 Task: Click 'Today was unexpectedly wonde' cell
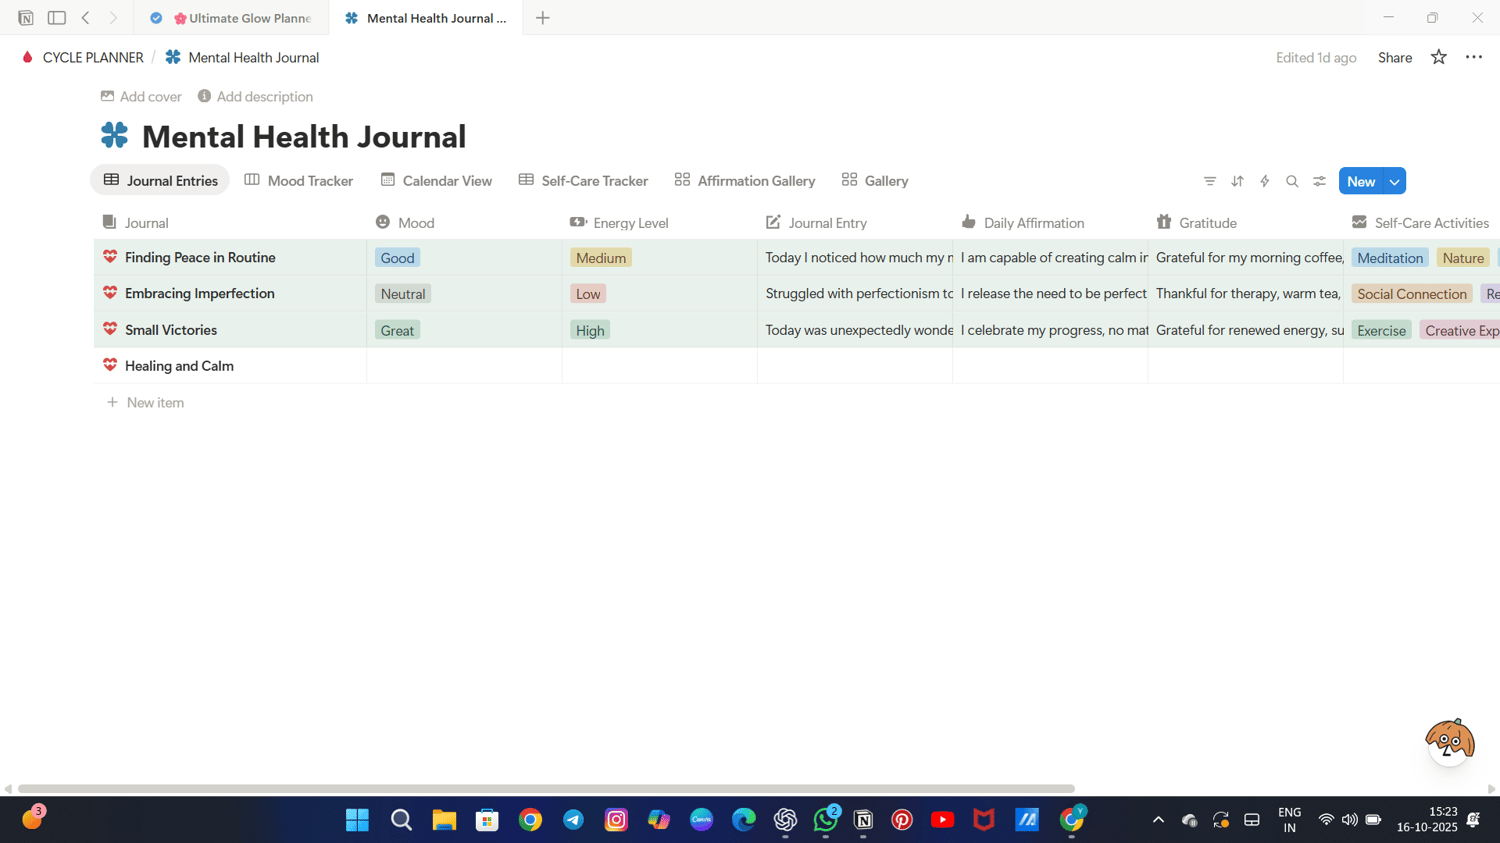tap(855, 329)
